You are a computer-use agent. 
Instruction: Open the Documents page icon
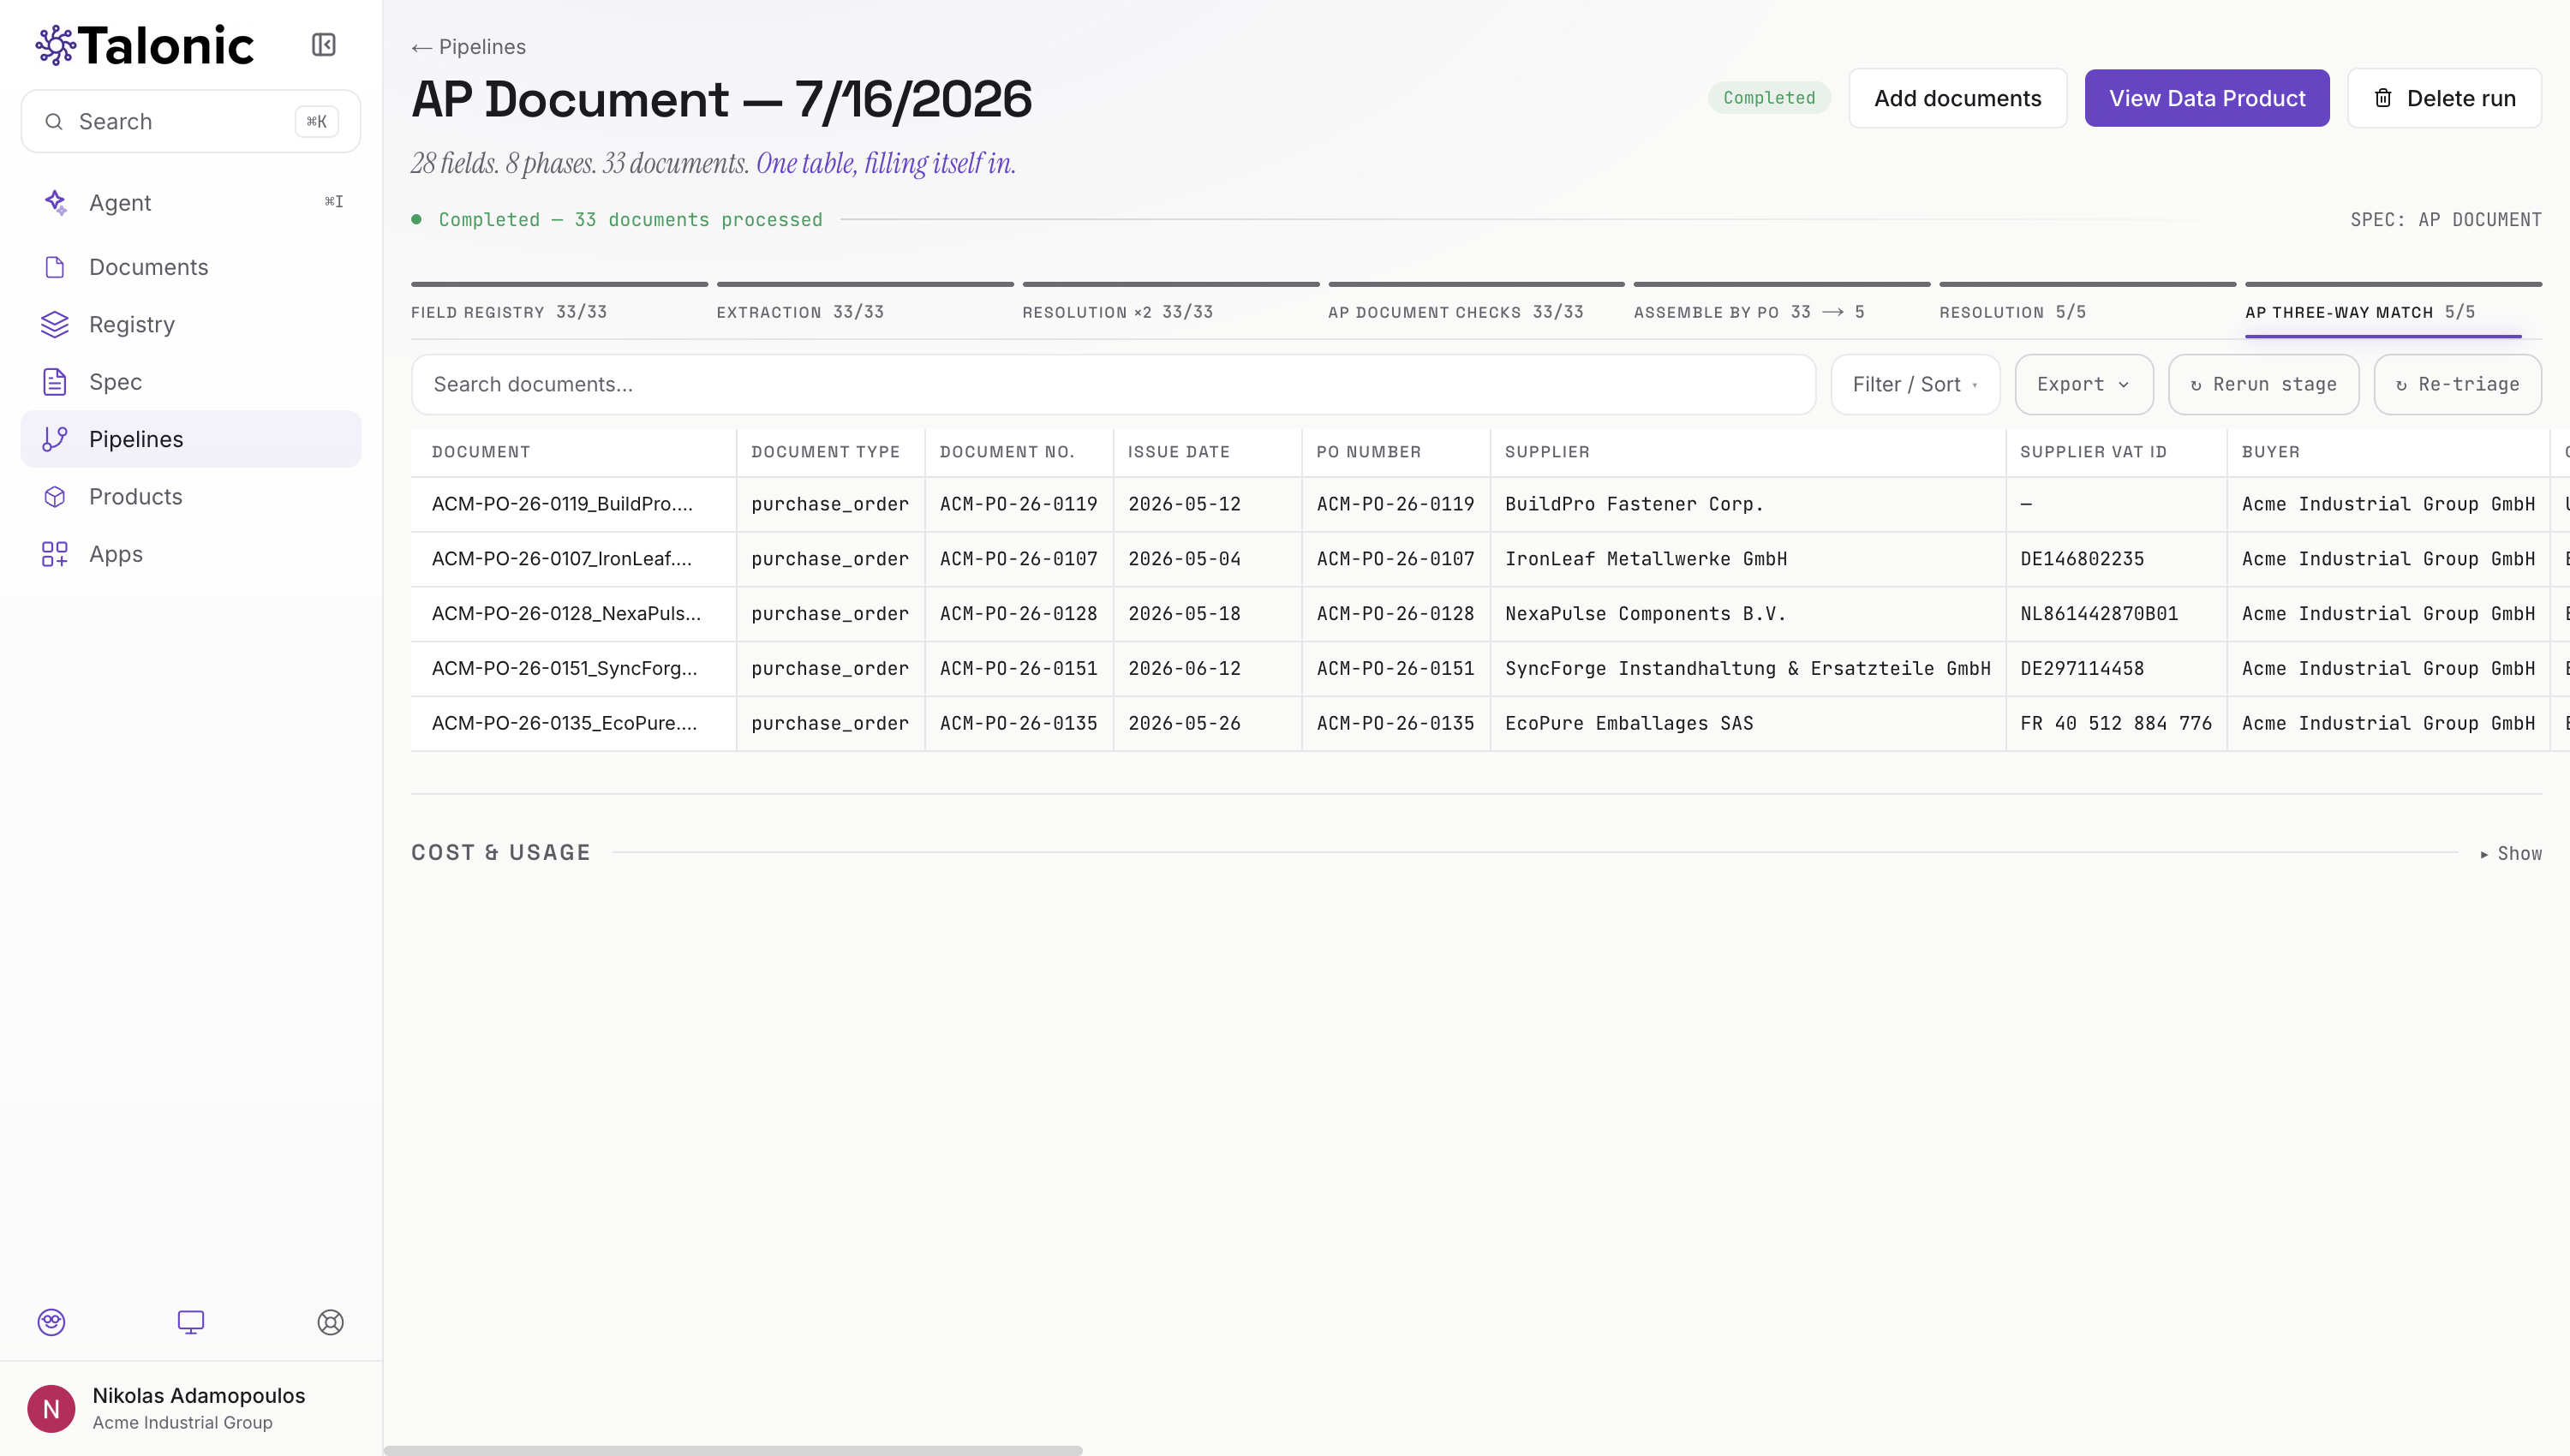[55, 267]
